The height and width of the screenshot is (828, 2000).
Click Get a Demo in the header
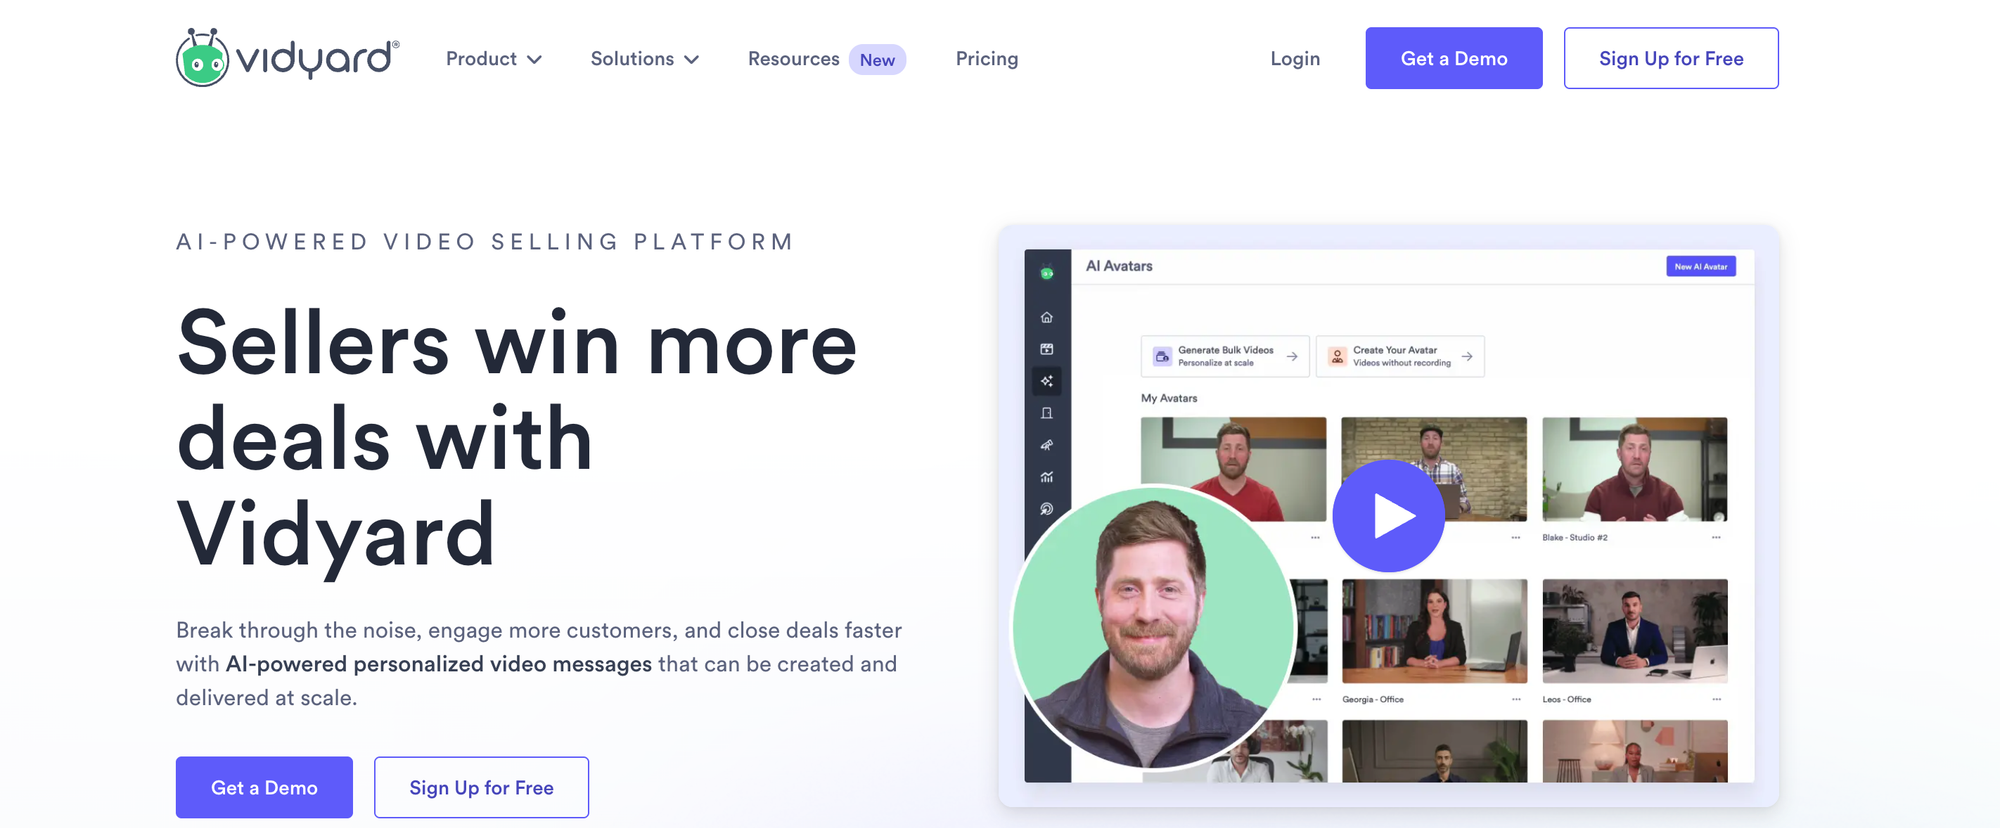coord(1454,58)
